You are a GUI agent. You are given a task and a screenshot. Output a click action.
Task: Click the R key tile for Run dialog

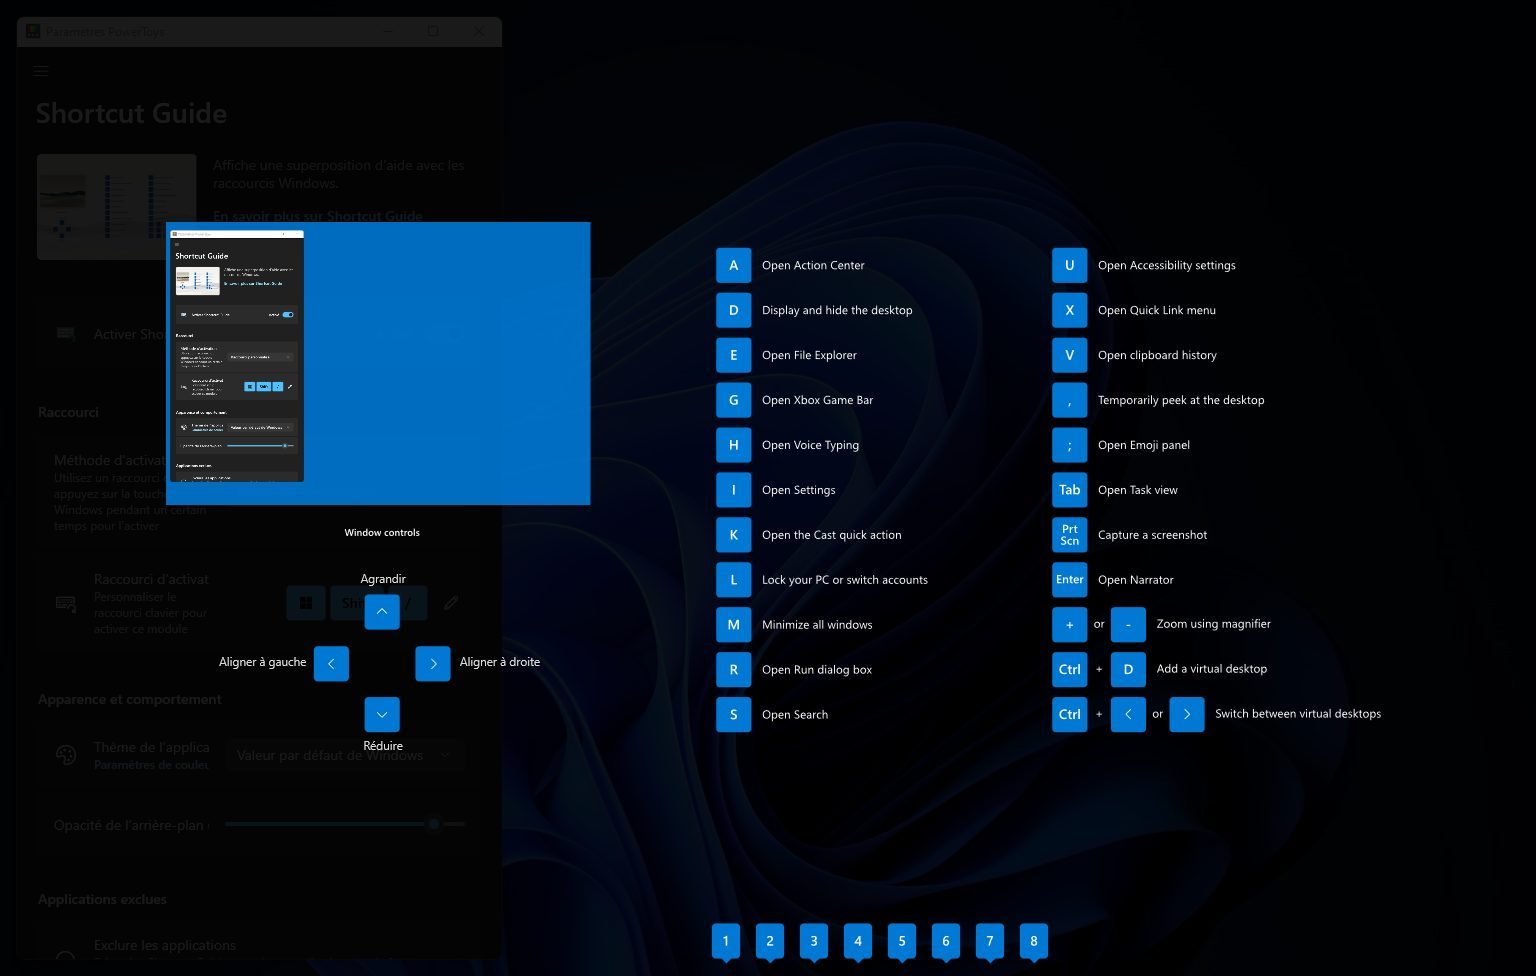click(x=733, y=670)
